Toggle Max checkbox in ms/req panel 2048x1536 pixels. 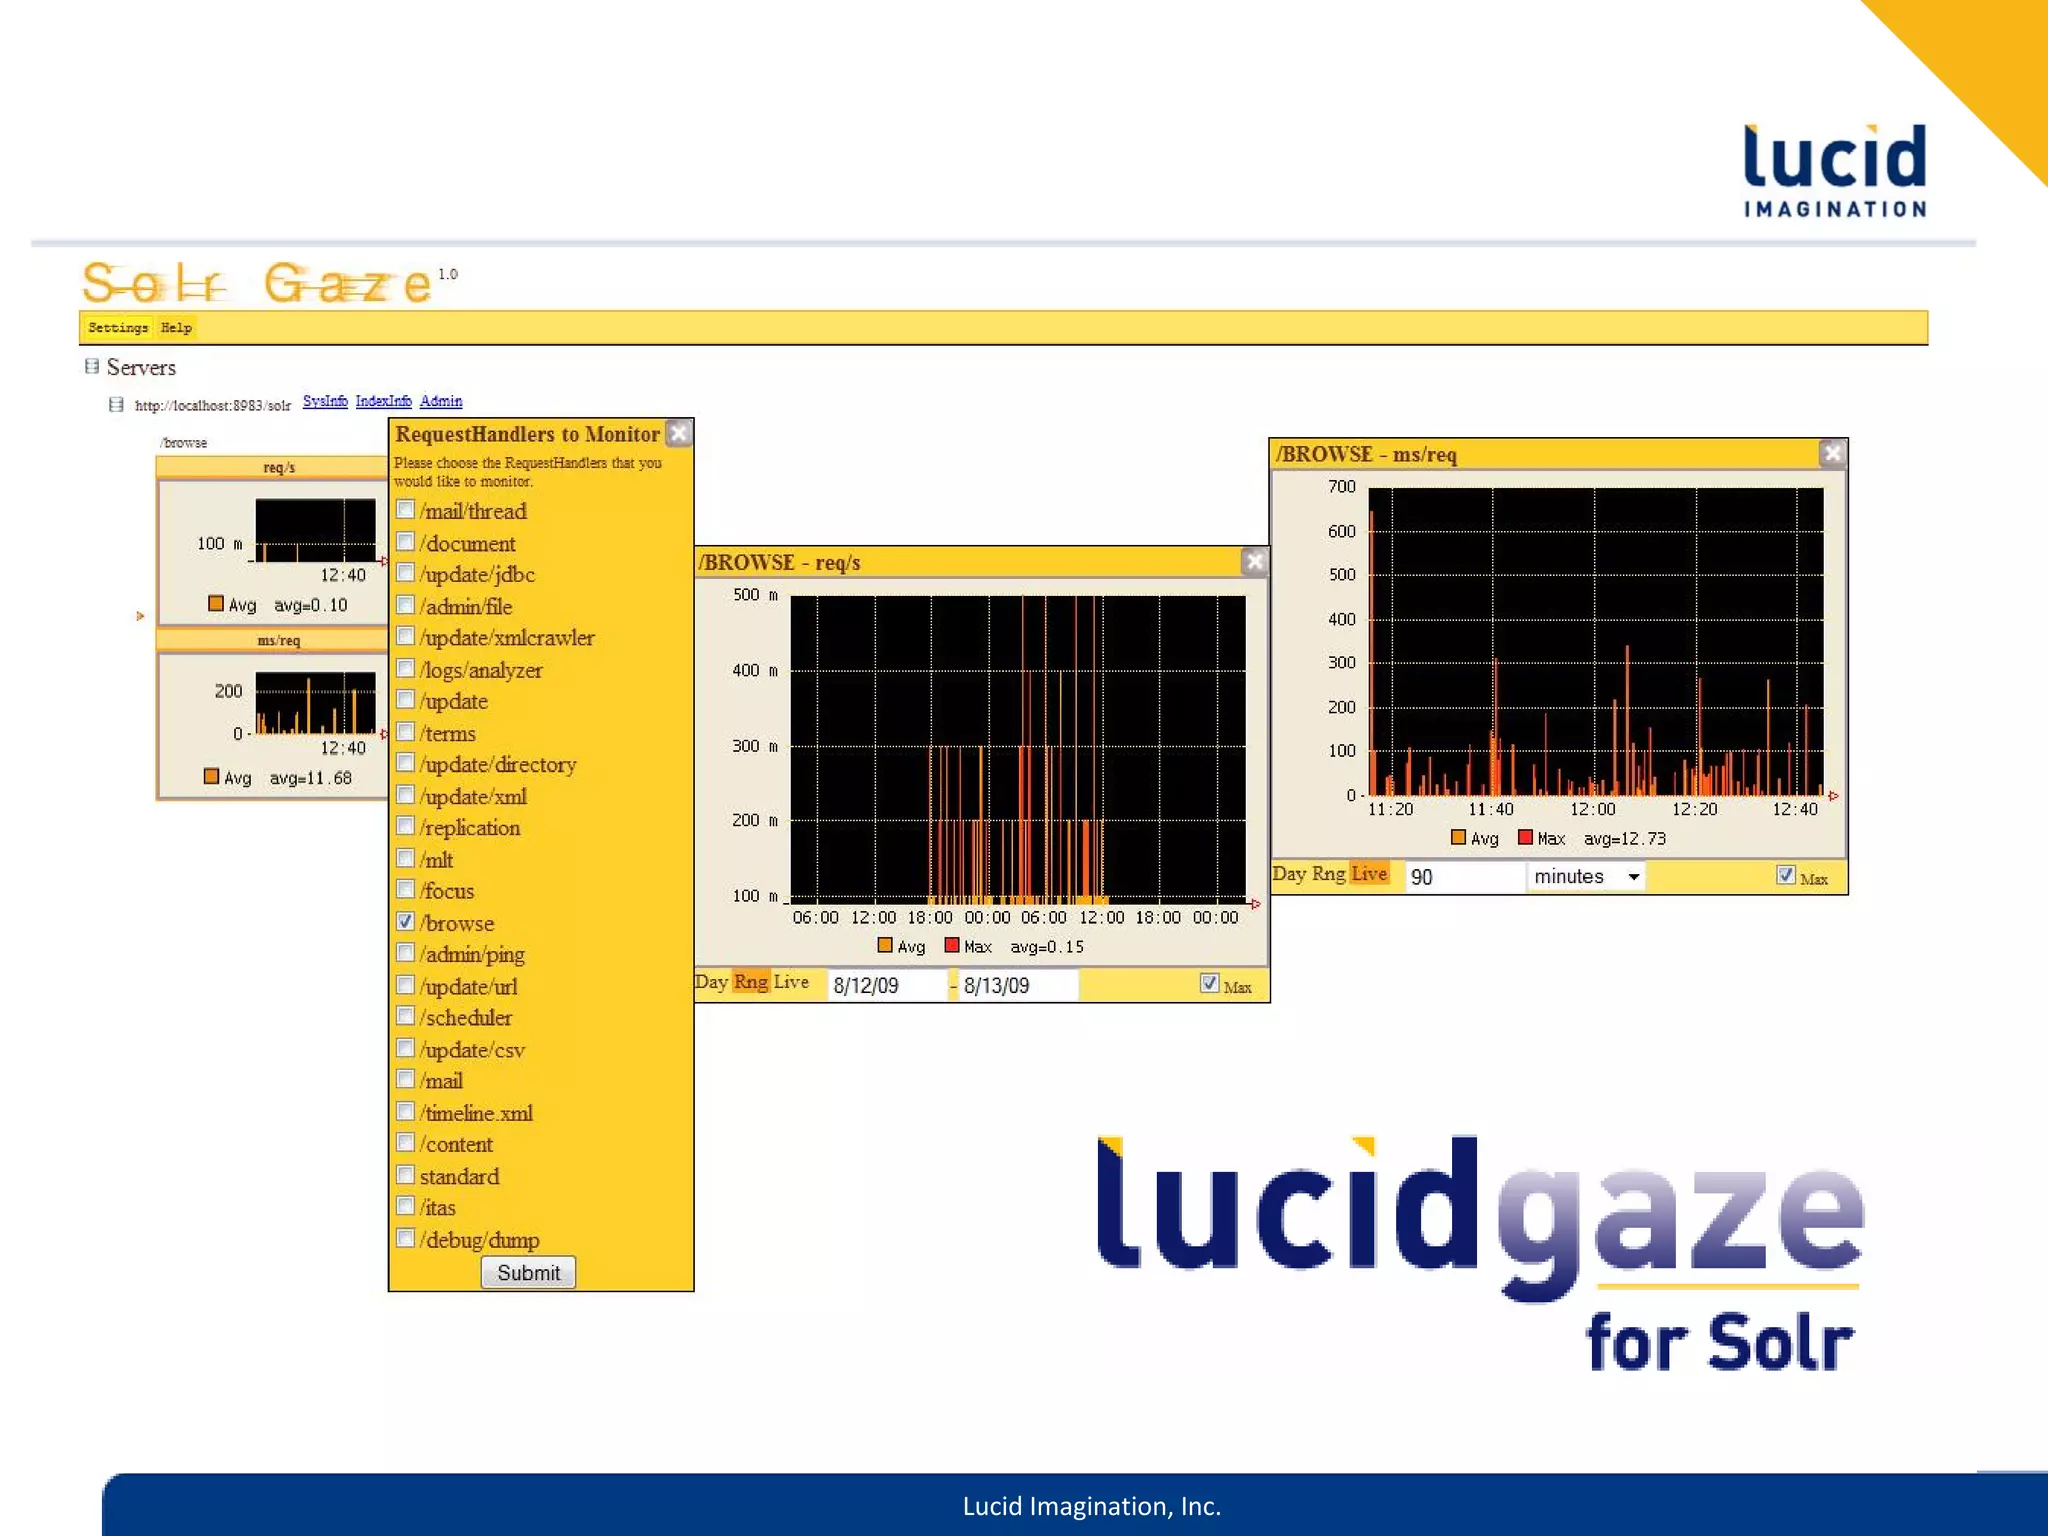pos(1785,875)
